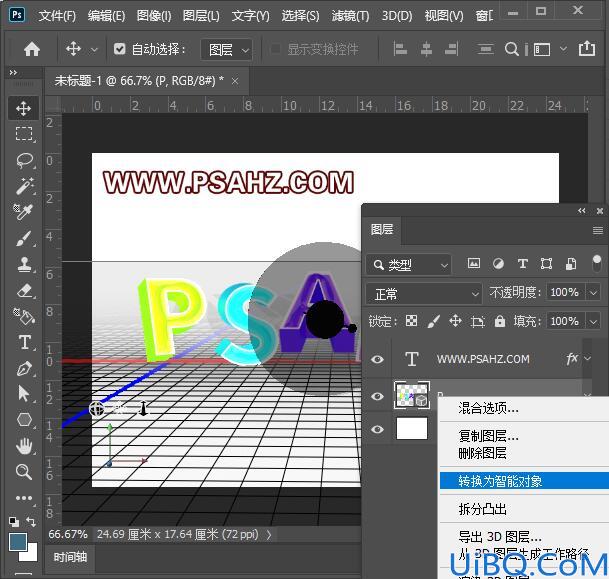
Task: Click the align left edges icon
Action: coord(400,49)
